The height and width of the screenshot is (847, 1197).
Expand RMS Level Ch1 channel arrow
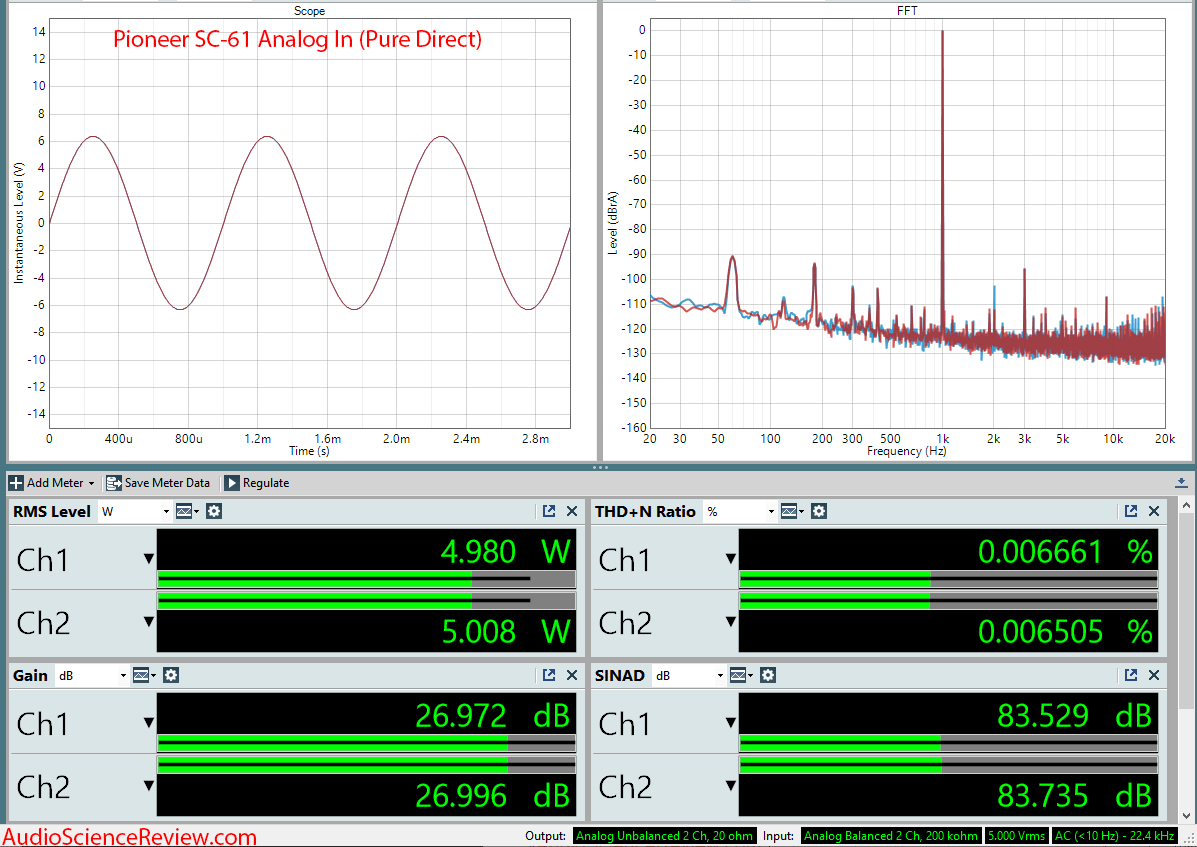click(149, 559)
